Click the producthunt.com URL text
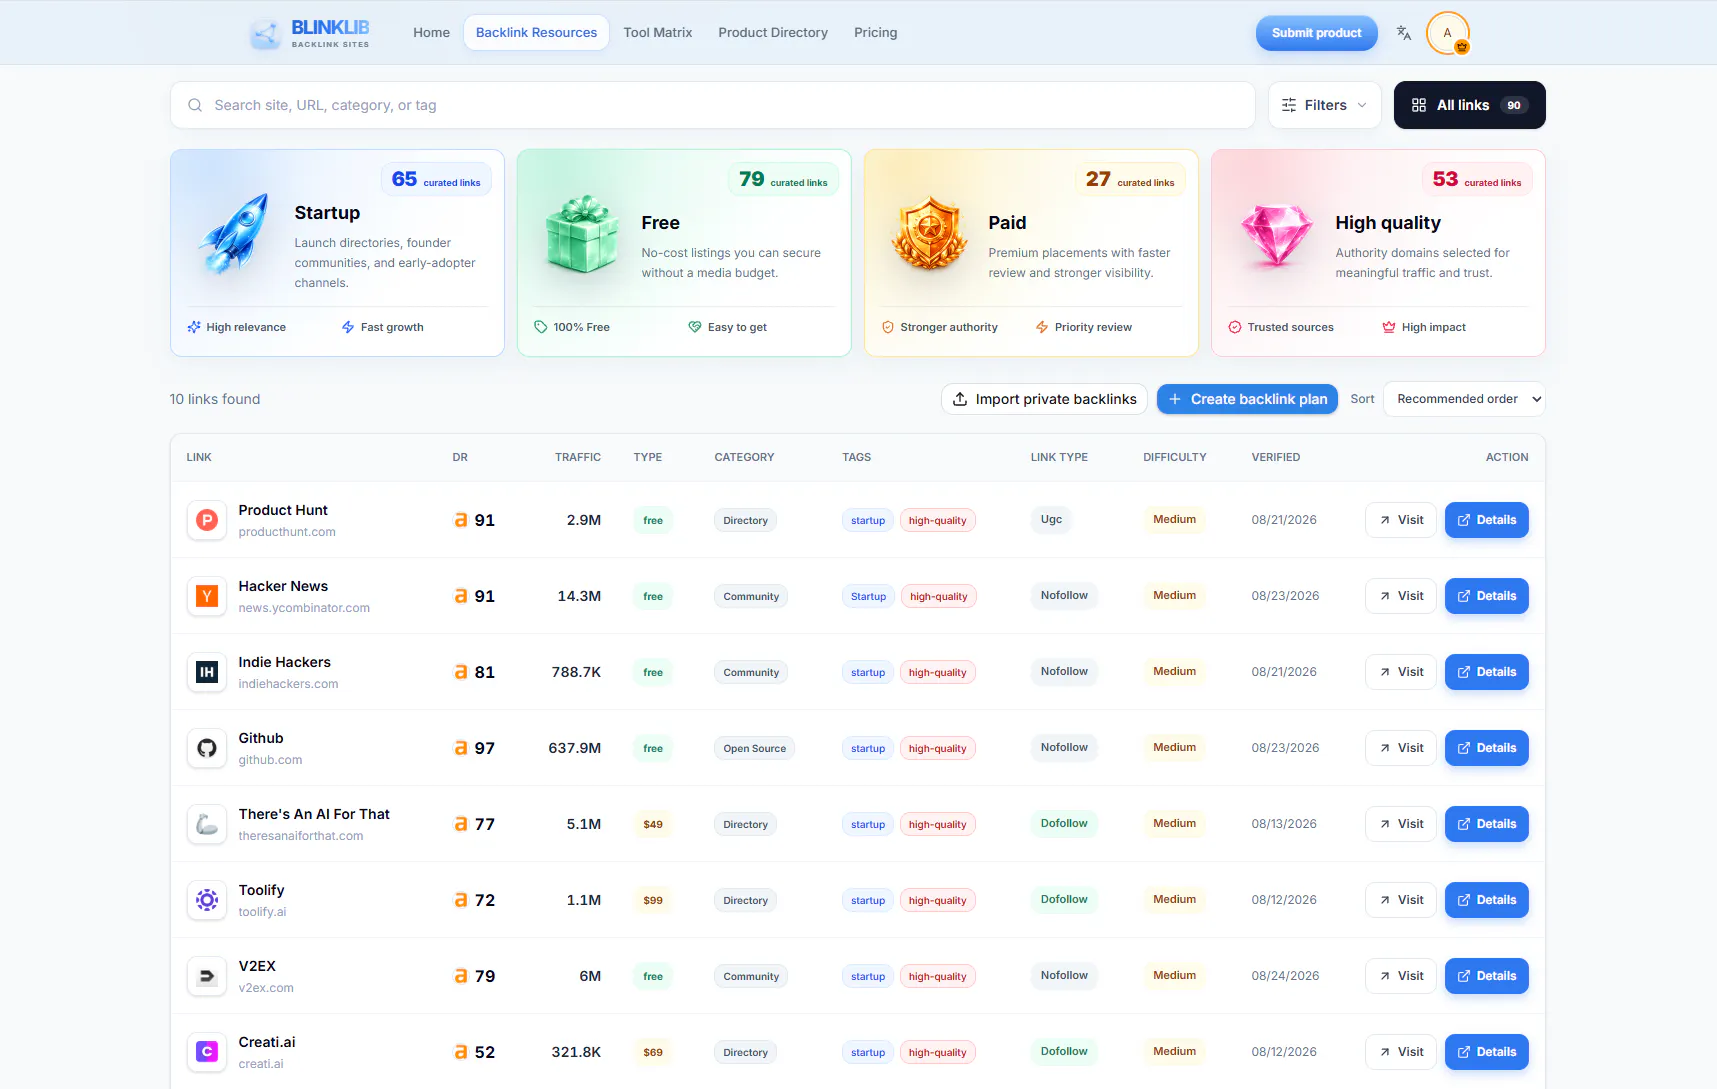Image resolution: width=1717 pixels, height=1089 pixels. coord(287,532)
